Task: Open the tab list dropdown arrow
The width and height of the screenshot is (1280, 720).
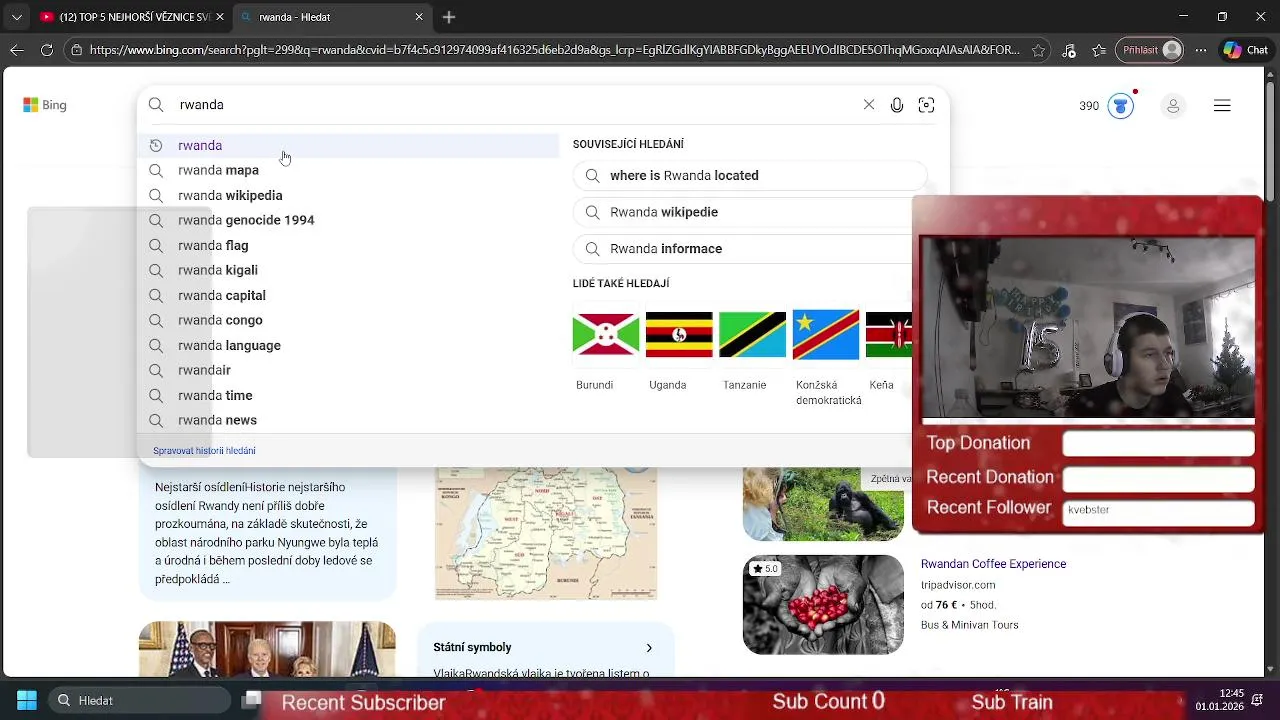Action: tap(16, 17)
